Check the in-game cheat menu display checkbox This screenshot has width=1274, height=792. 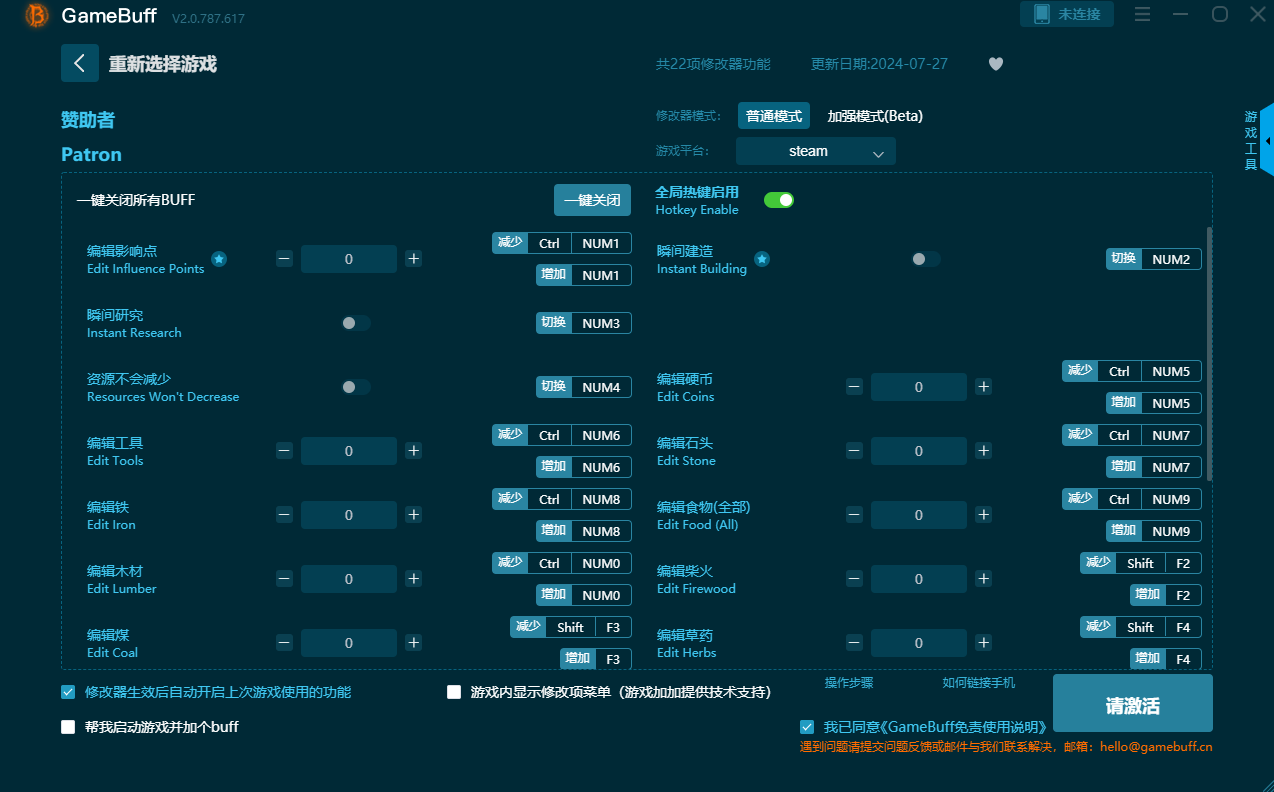point(454,692)
